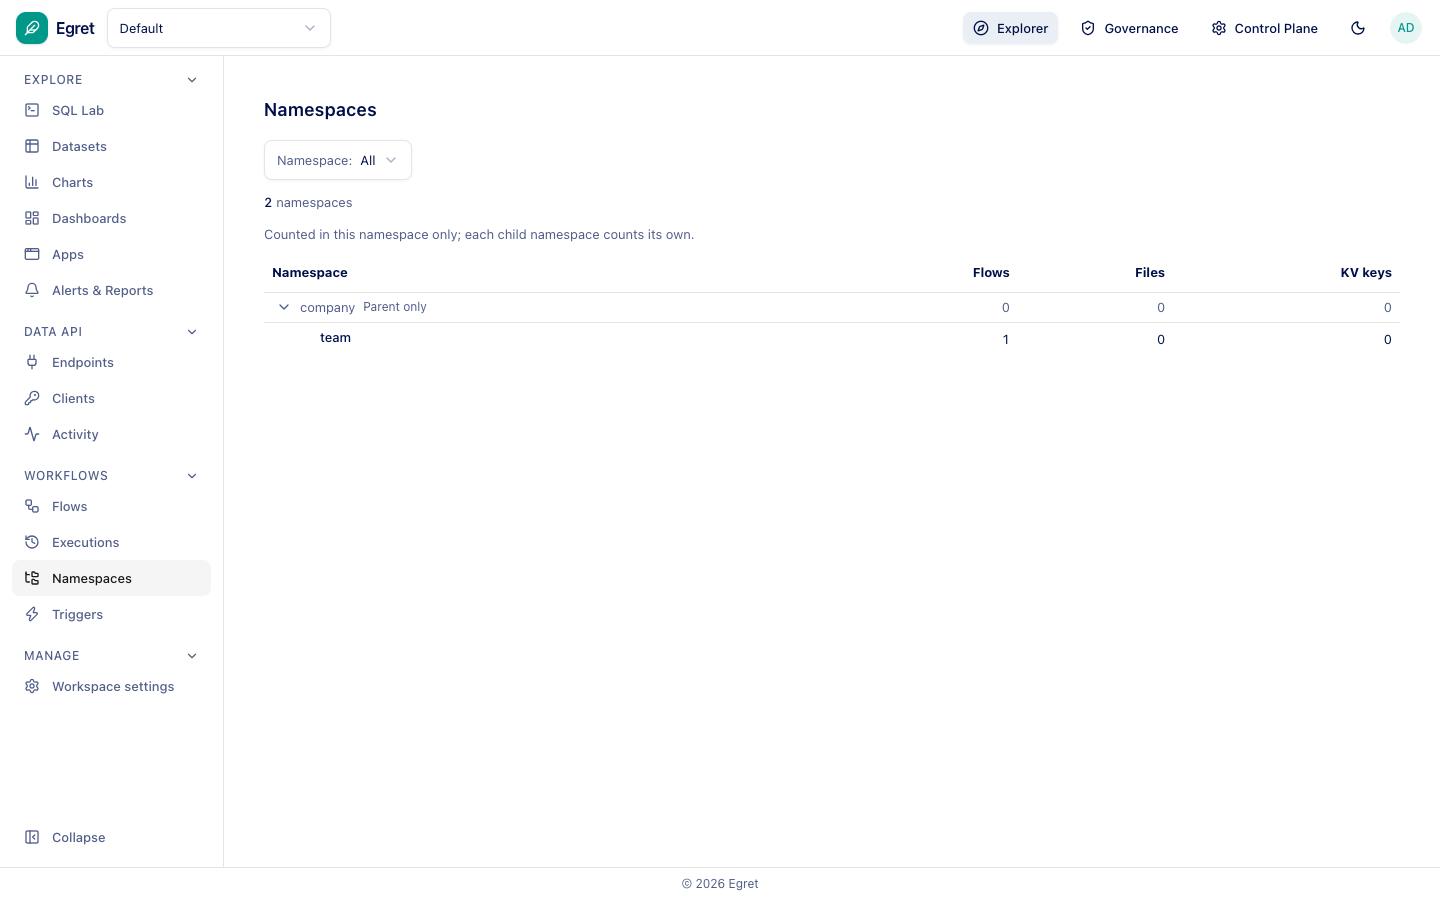Open the AD user avatar menu

pos(1406,28)
